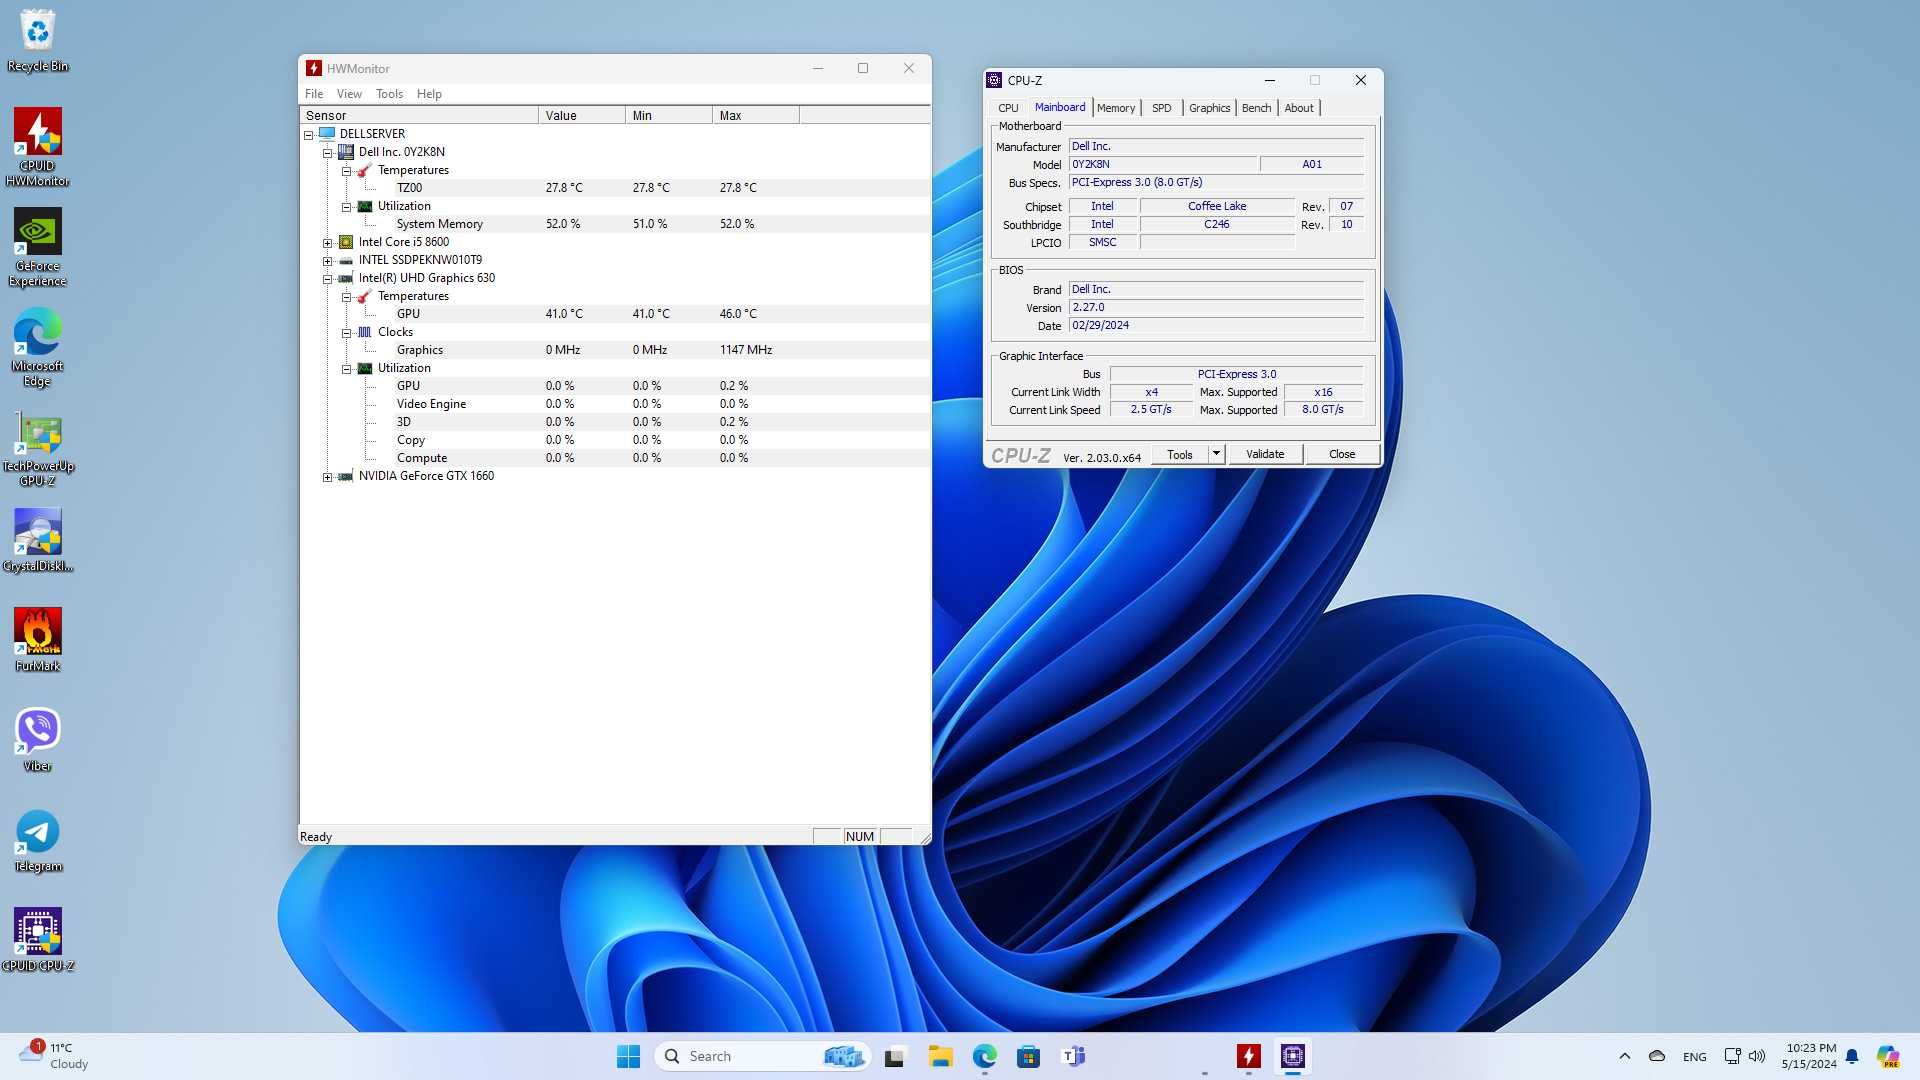Switch to Memory tab in CPU-Z
Image resolution: width=1920 pixels, height=1080 pixels.
(x=1116, y=107)
